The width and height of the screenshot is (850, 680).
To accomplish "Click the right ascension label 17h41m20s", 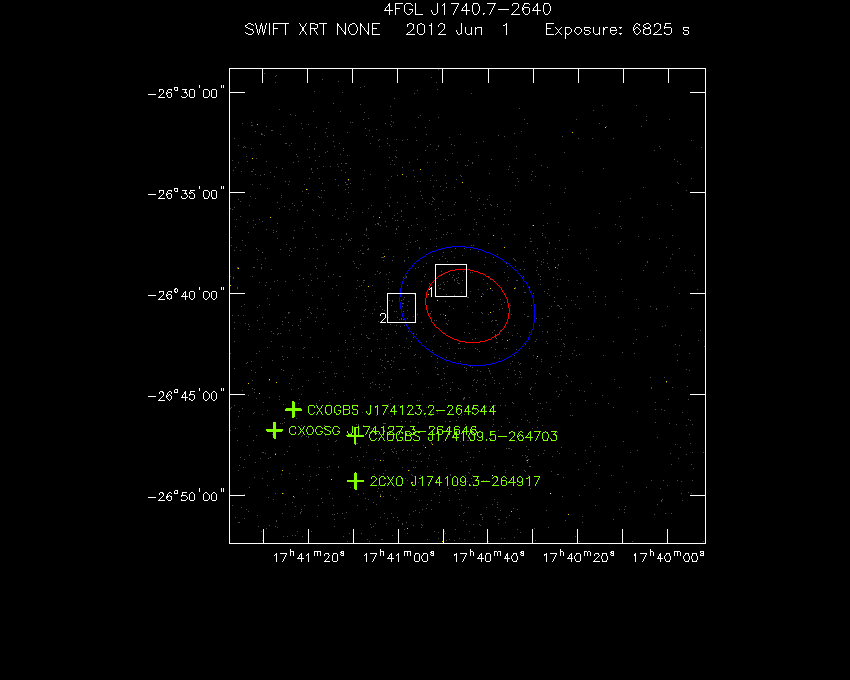I will tap(308, 557).
